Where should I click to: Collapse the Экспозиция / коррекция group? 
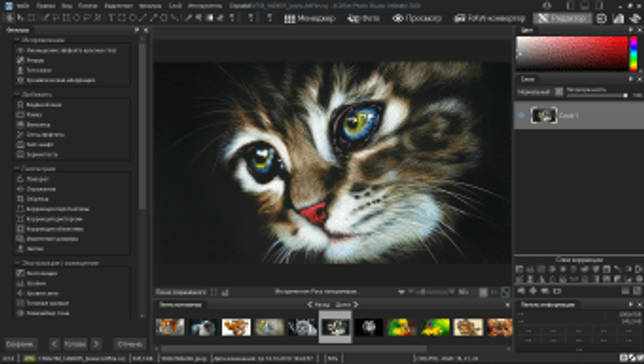pyautogui.click(x=17, y=263)
